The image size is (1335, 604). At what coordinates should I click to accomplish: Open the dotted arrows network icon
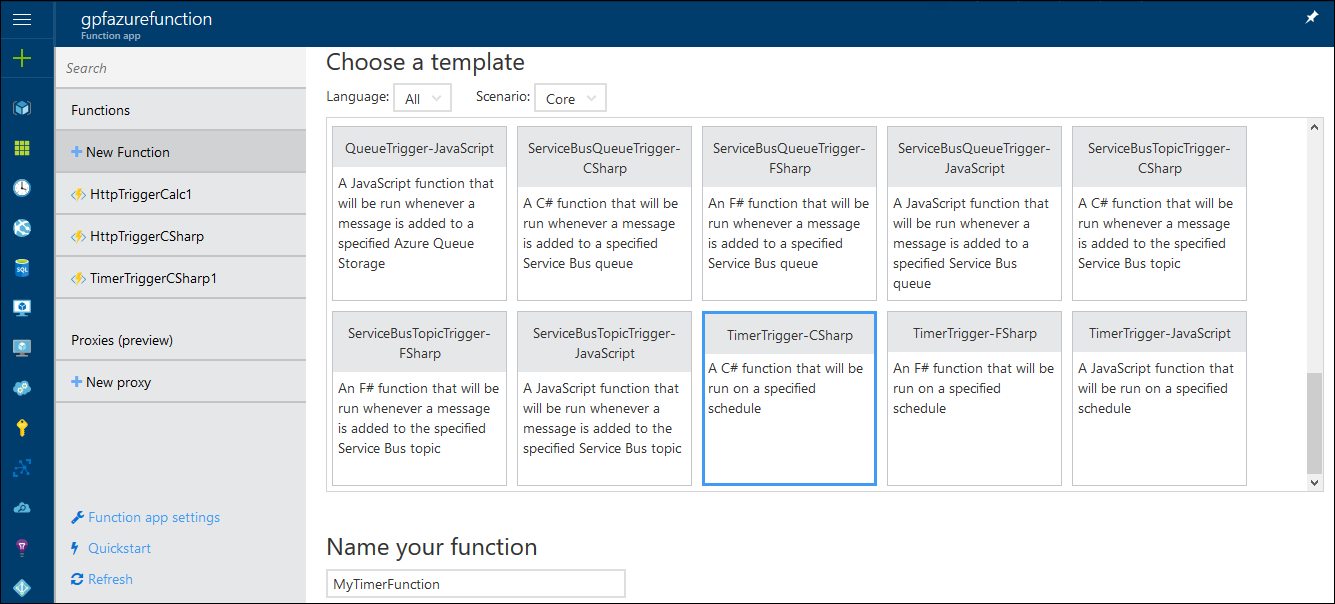pyautogui.click(x=21, y=467)
